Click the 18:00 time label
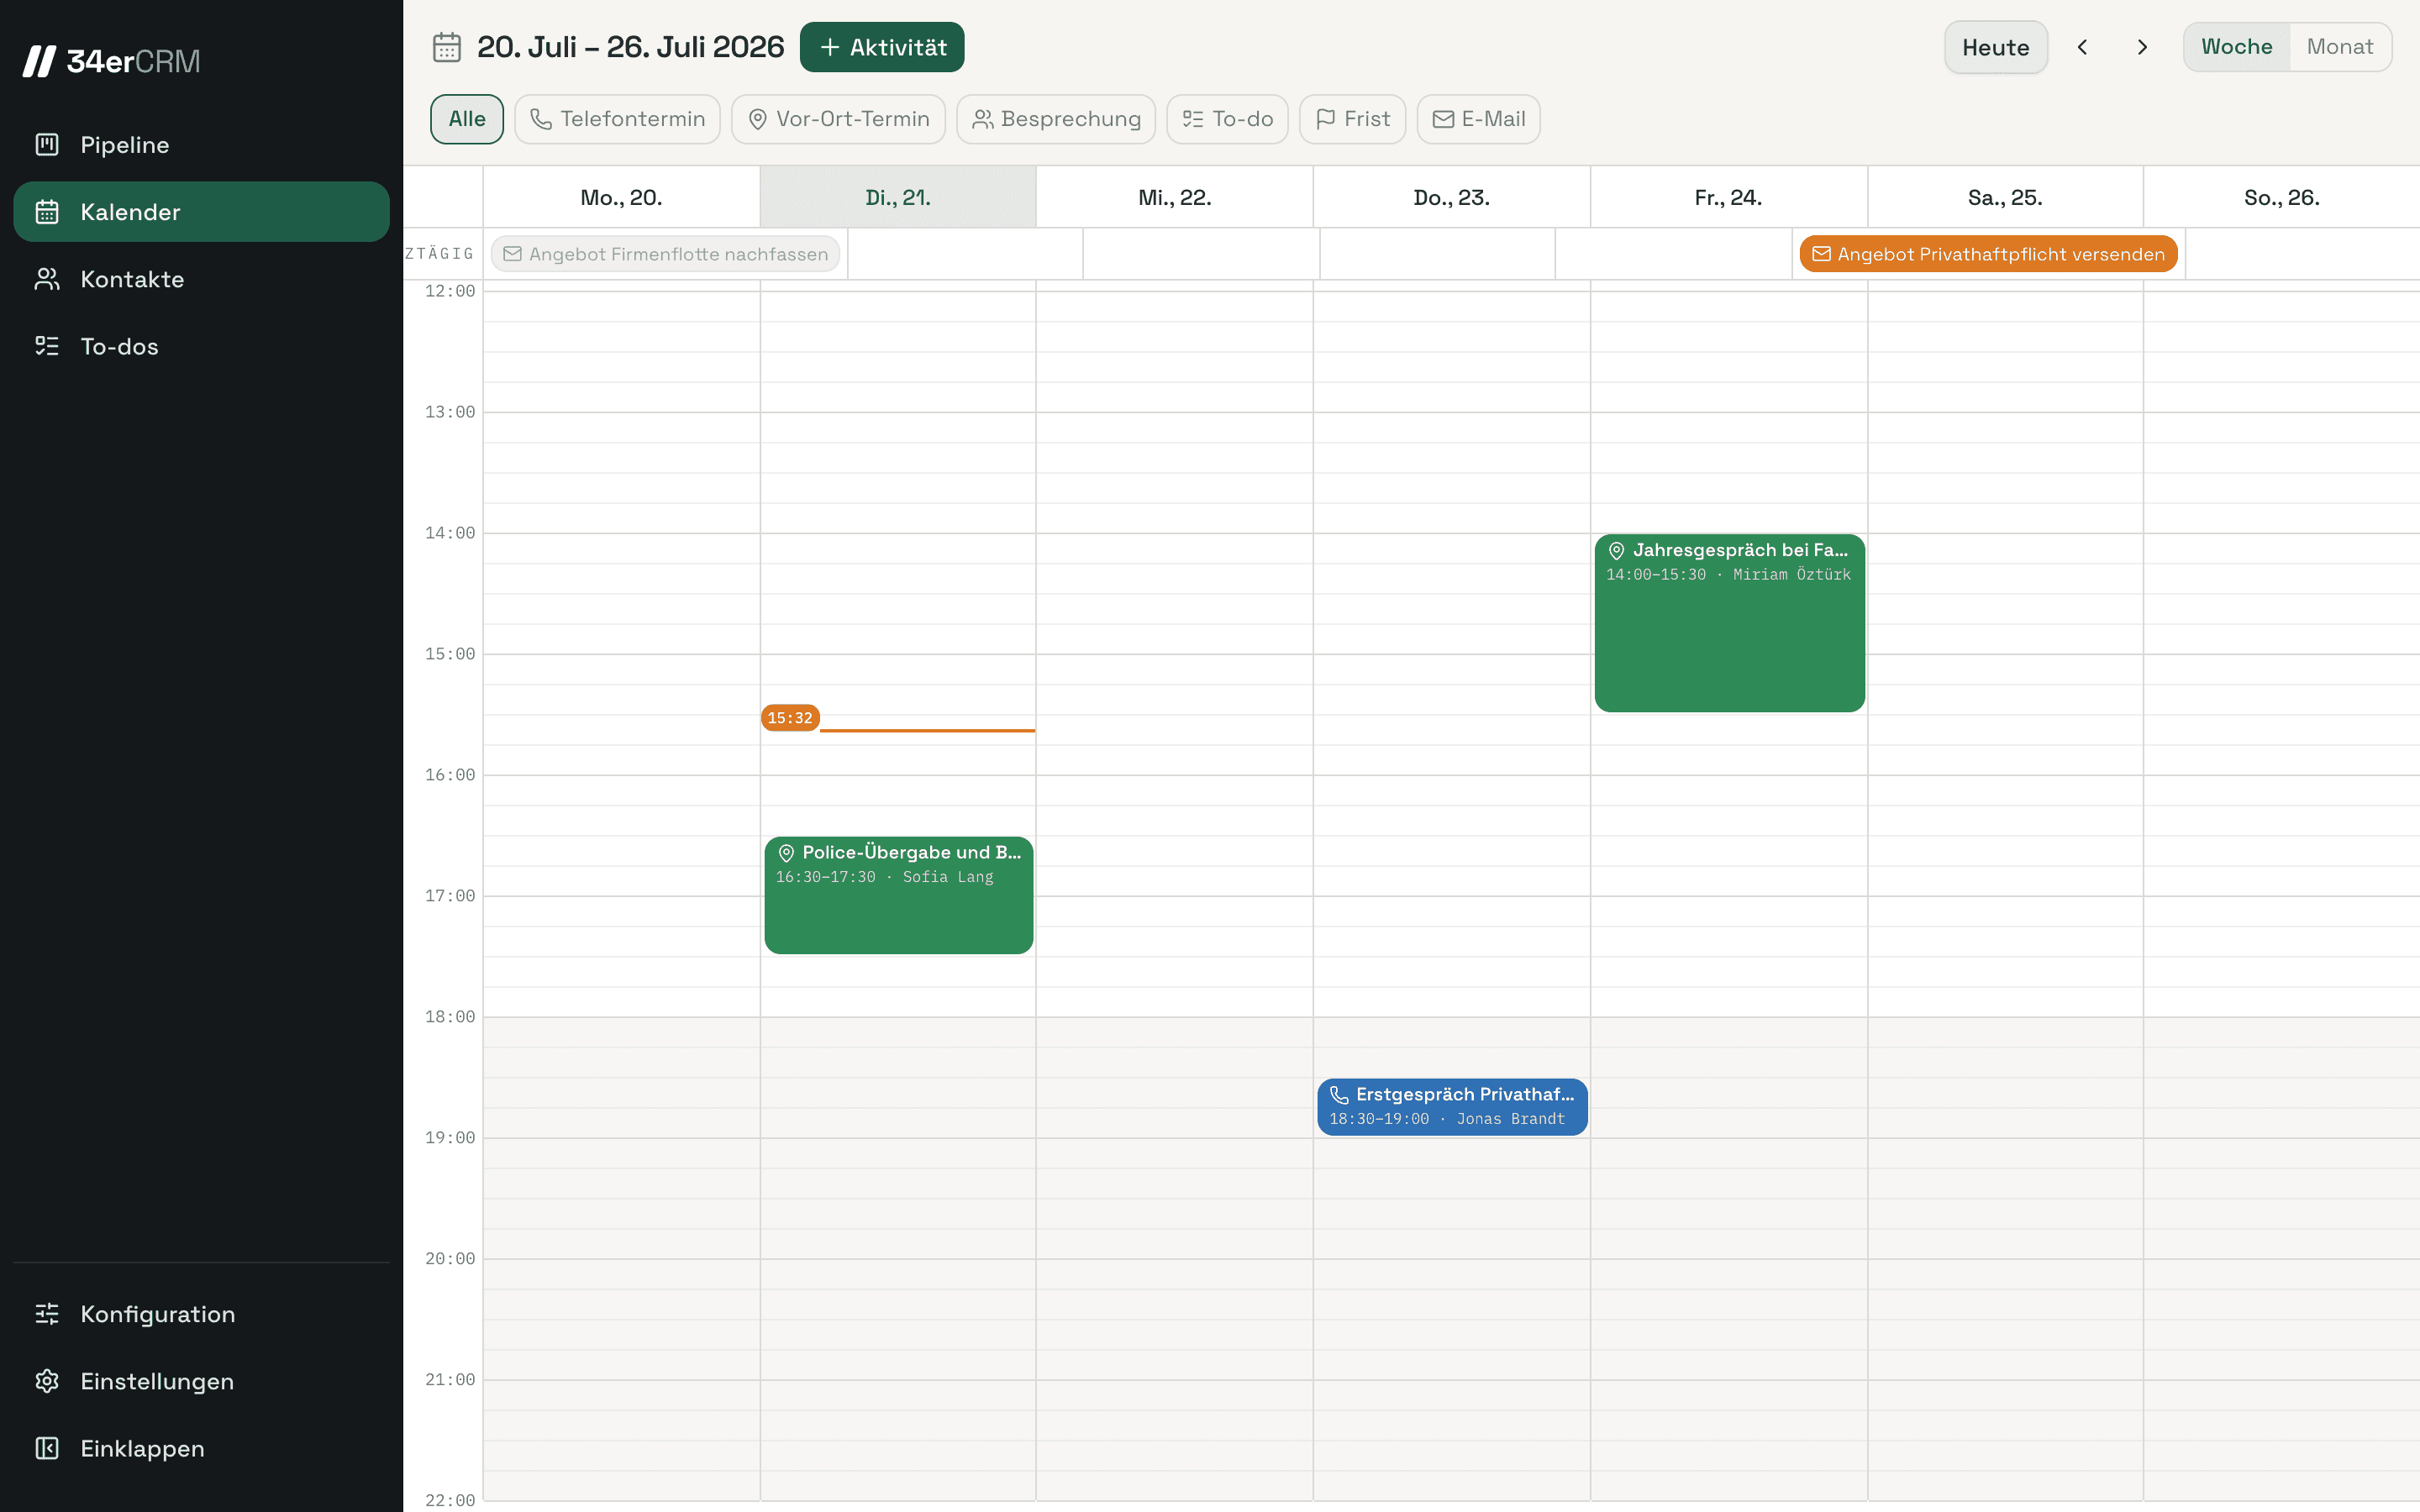 click(450, 1017)
